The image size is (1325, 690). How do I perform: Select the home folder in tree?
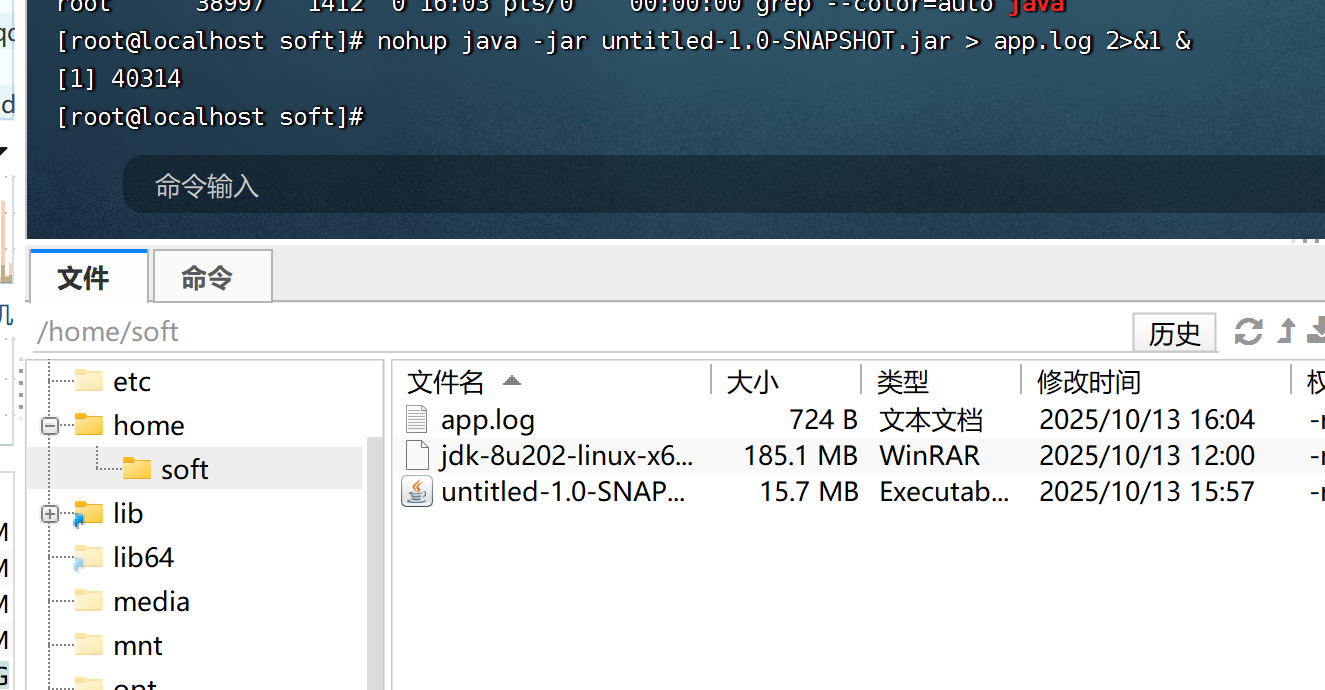coord(149,426)
